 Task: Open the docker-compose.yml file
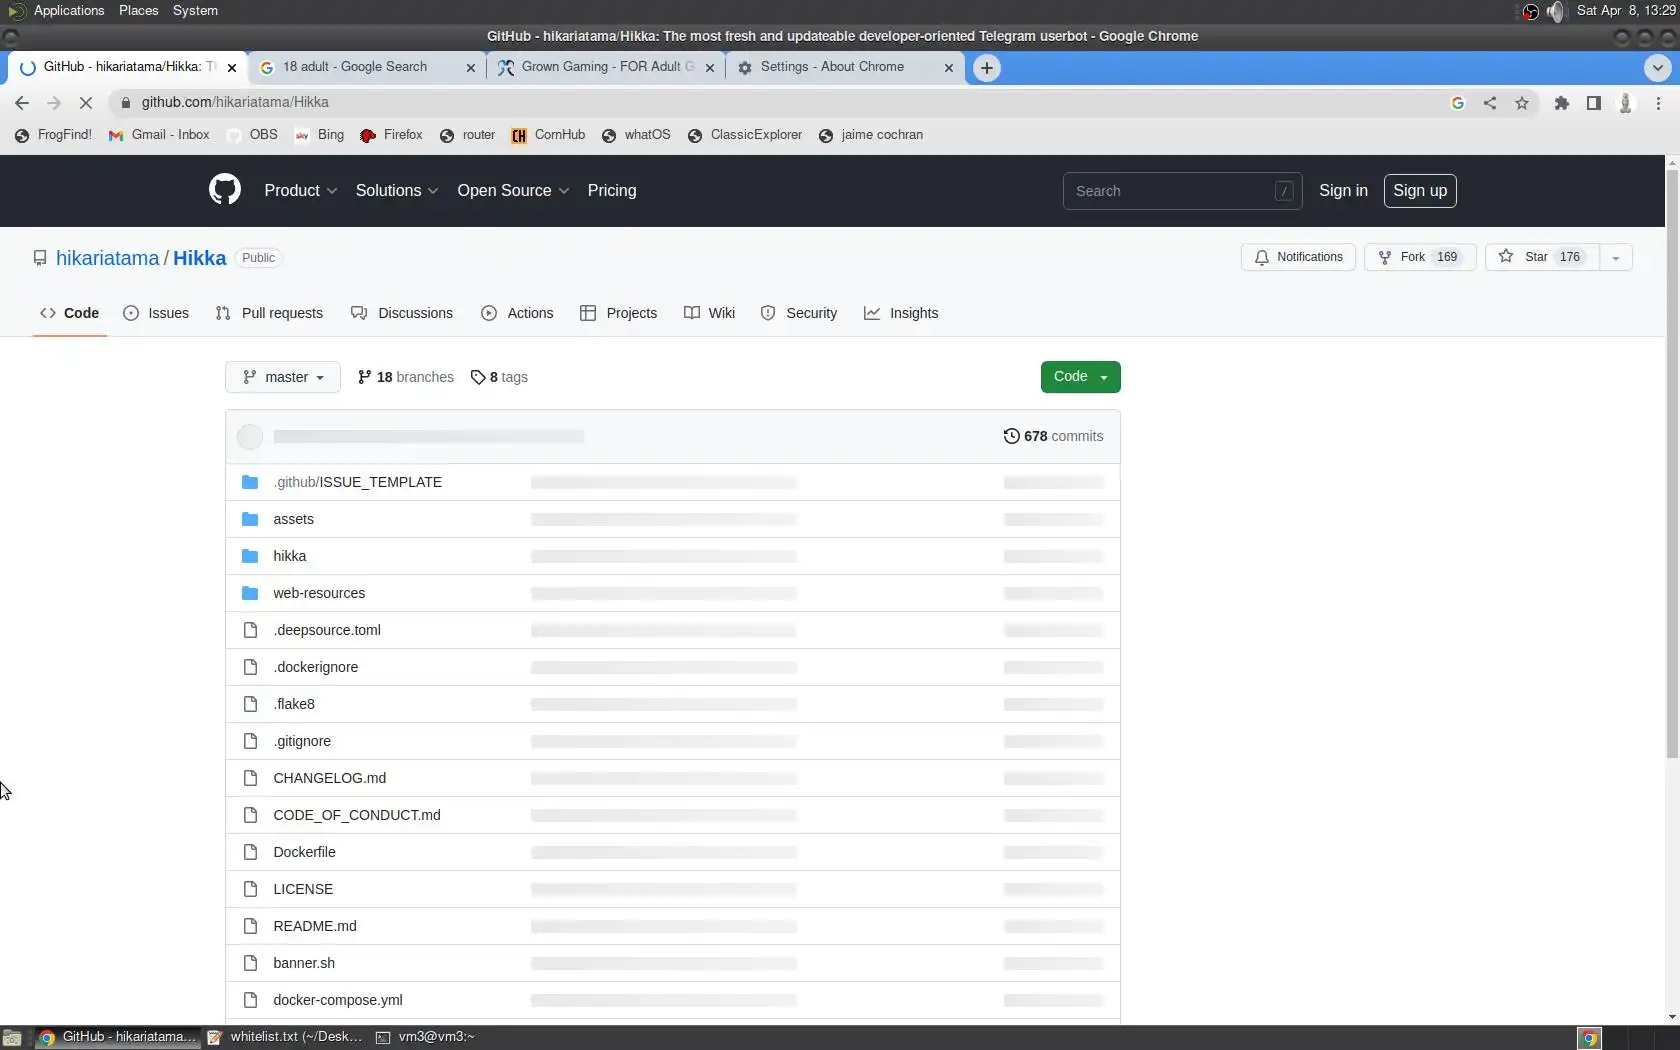338,1000
